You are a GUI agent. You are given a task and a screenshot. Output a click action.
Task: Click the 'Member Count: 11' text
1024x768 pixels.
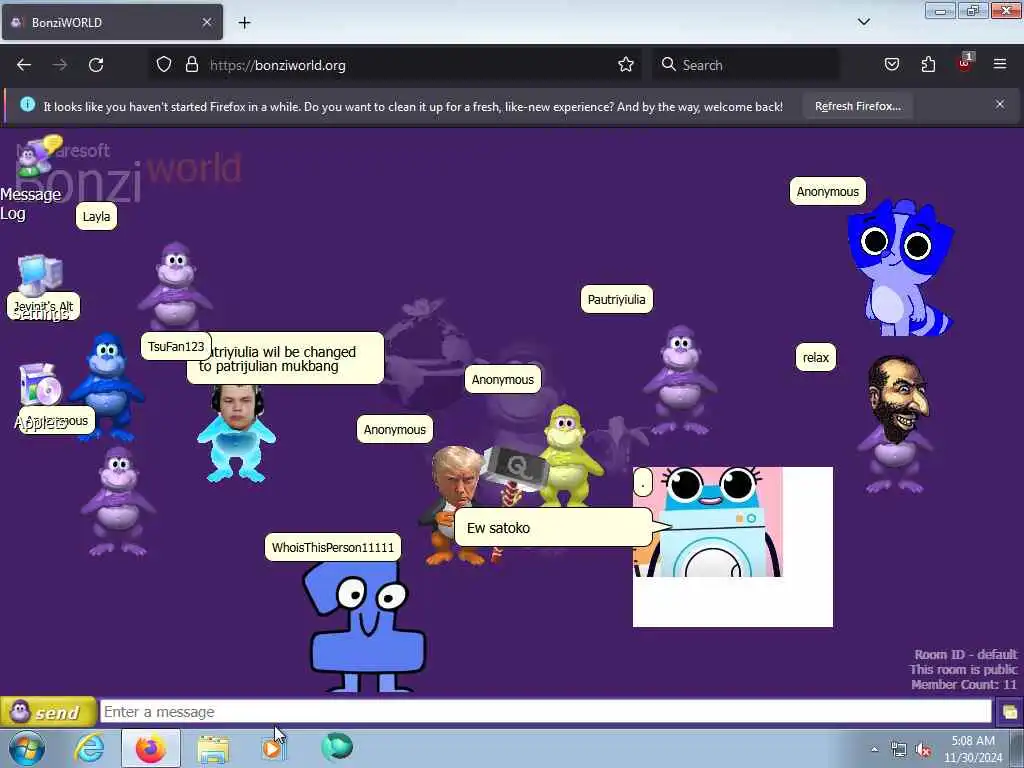(964, 684)
